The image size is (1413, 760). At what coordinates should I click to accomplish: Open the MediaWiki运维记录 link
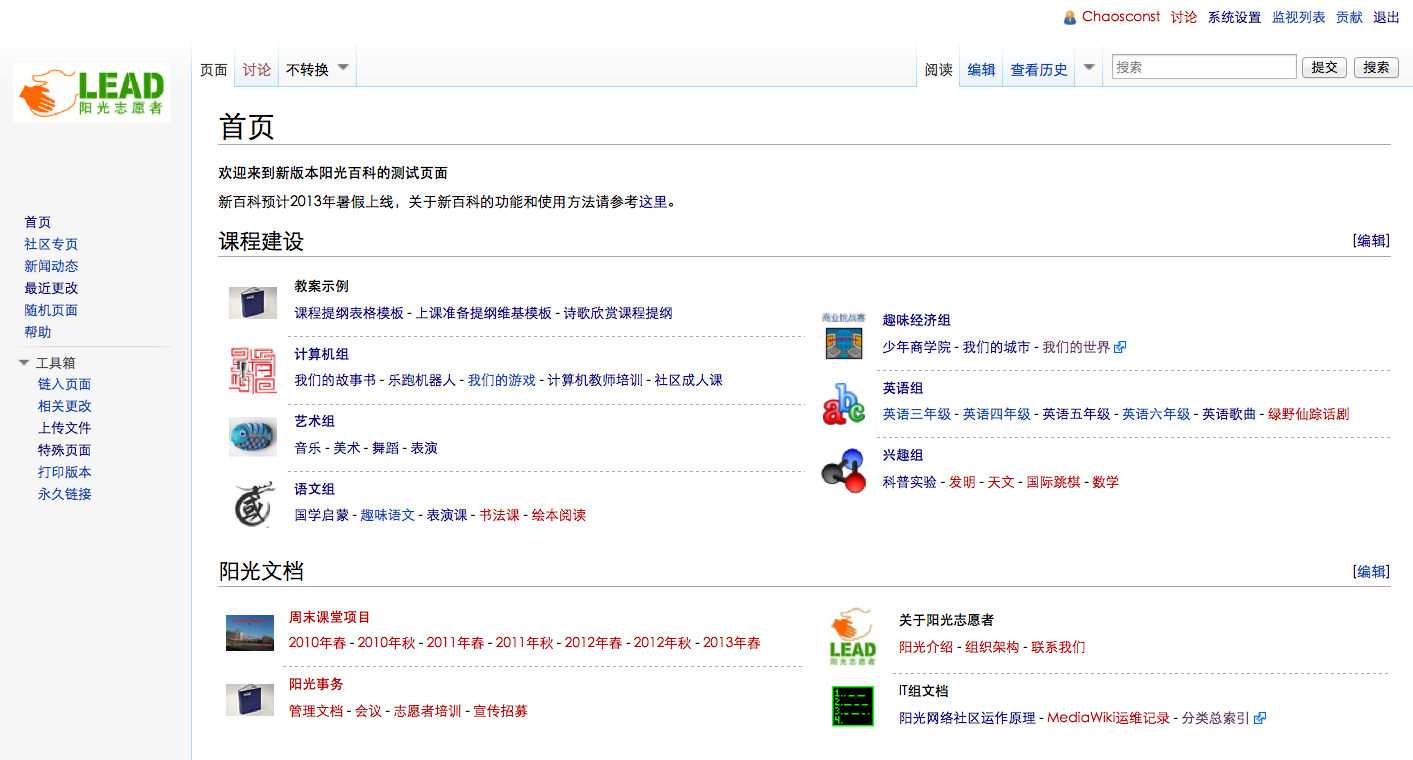click(1108, 718)
